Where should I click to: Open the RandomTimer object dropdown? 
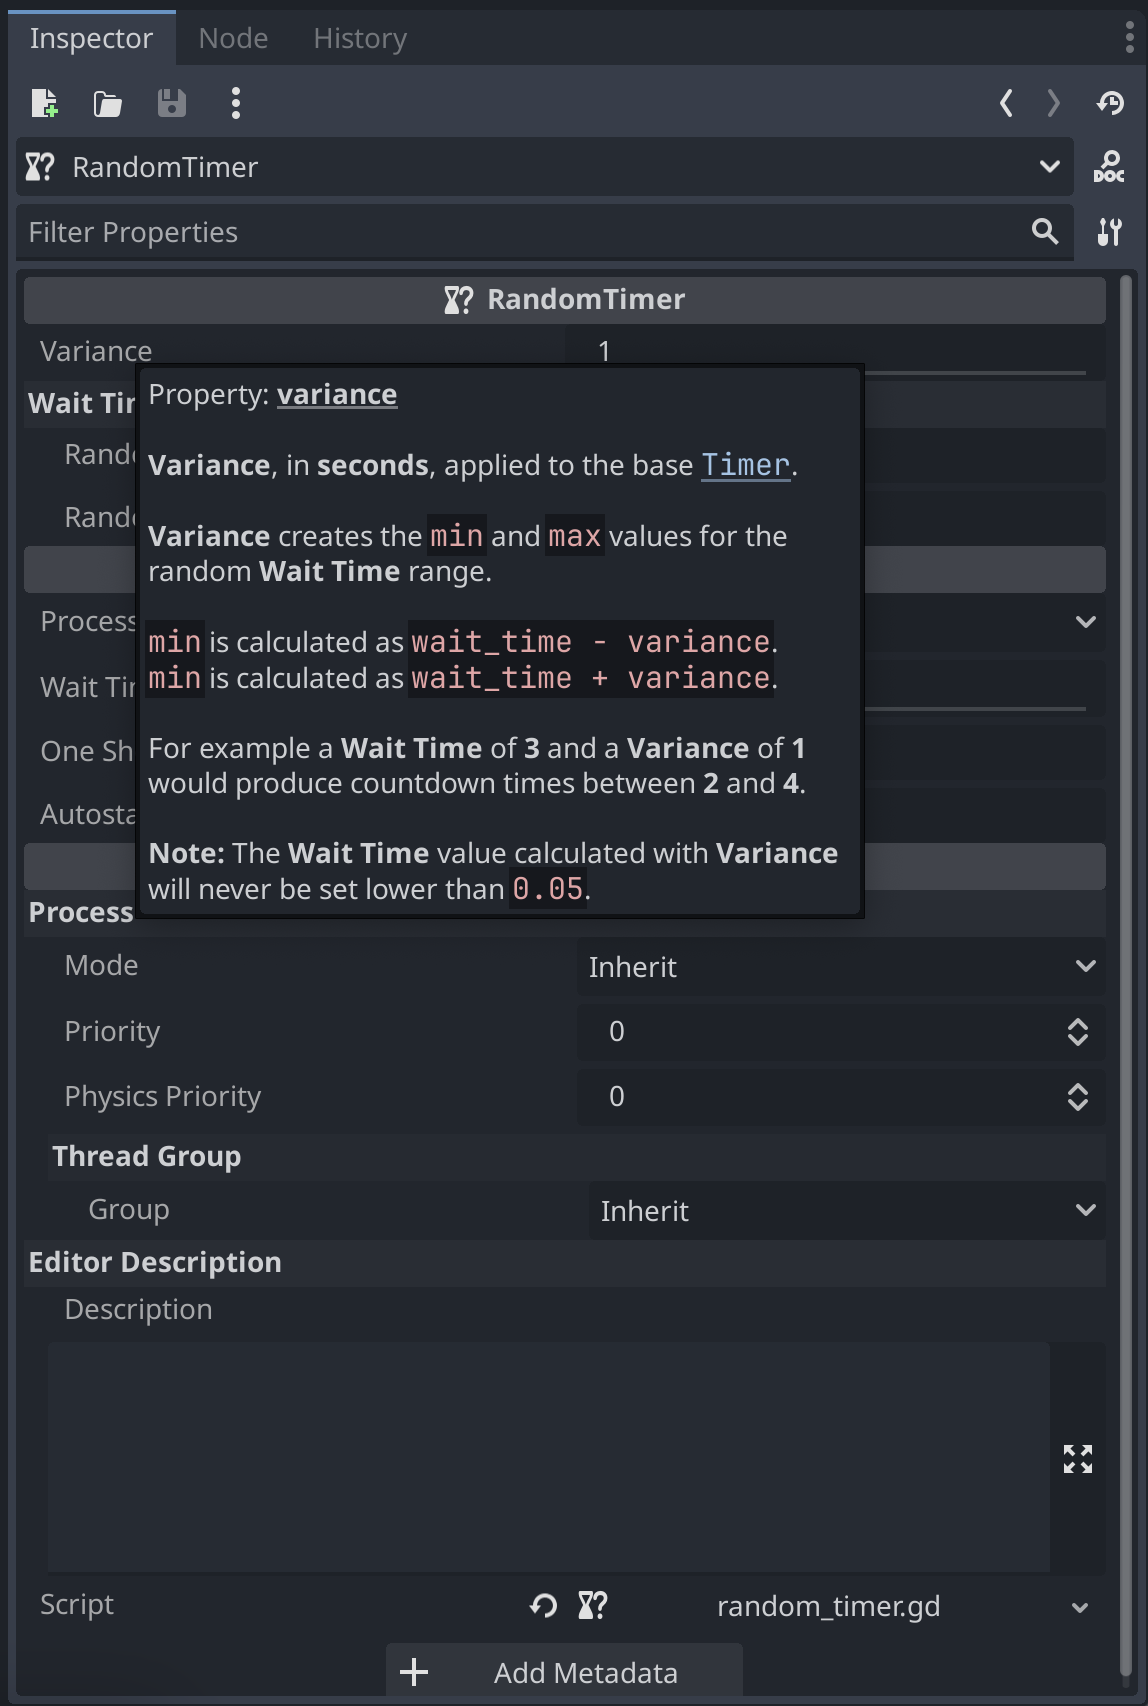pyautogui.click(x=545, y=166)
